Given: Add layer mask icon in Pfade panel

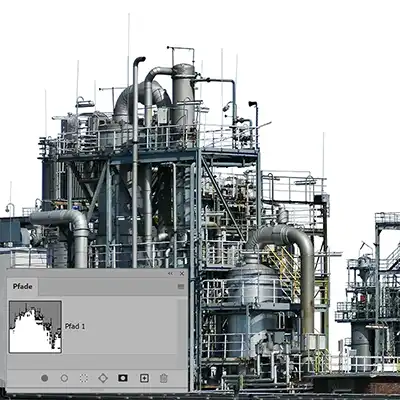Looking at the screenshot, I should (123, 378).
